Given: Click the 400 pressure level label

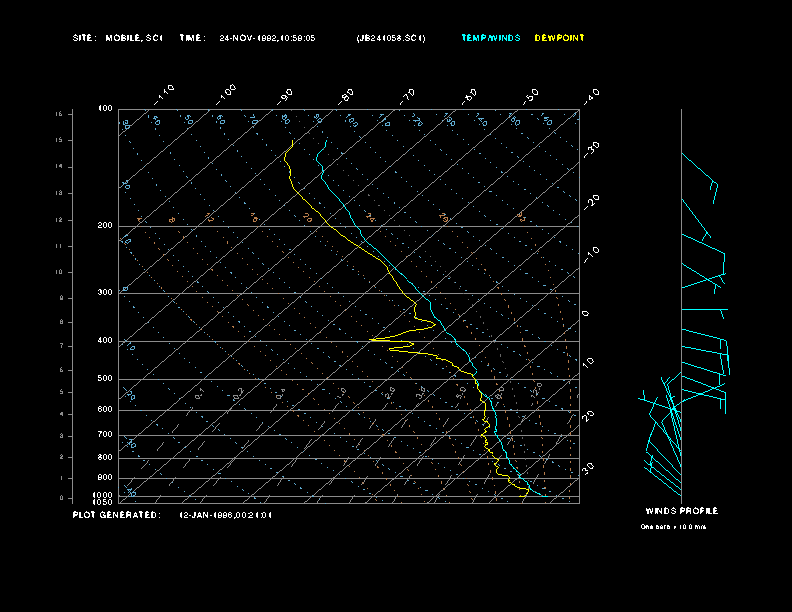Looking at the screenshot, I should coord(105,341).
